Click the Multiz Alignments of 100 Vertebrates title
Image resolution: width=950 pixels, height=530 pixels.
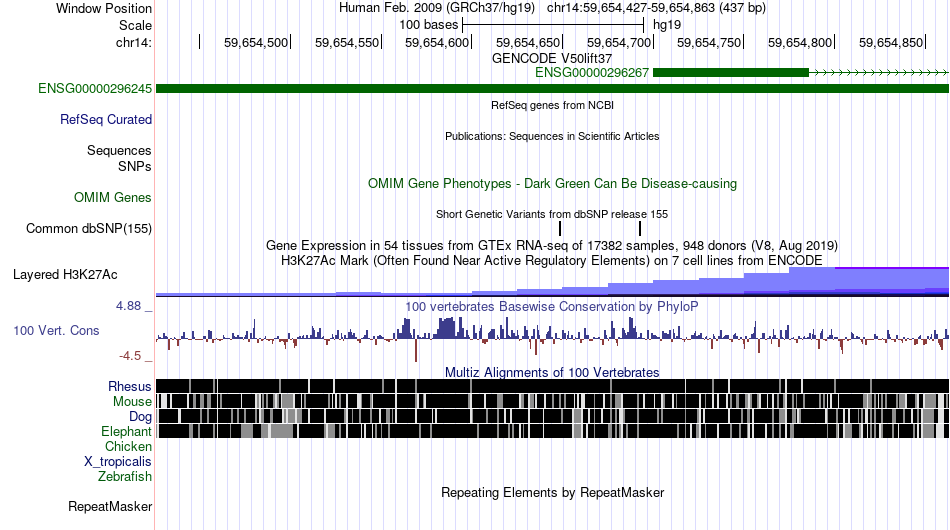(552, 372)
